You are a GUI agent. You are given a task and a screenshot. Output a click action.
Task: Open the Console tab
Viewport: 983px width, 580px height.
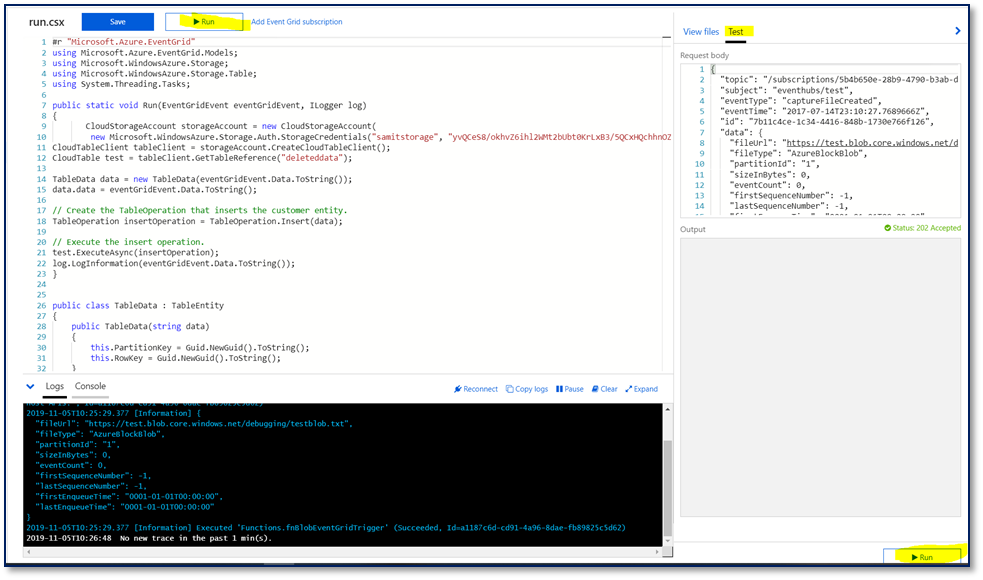pos(90,386)
